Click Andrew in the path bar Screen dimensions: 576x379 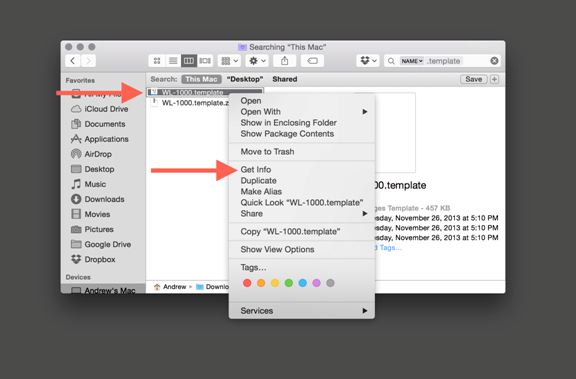click(x=170, y=287)
